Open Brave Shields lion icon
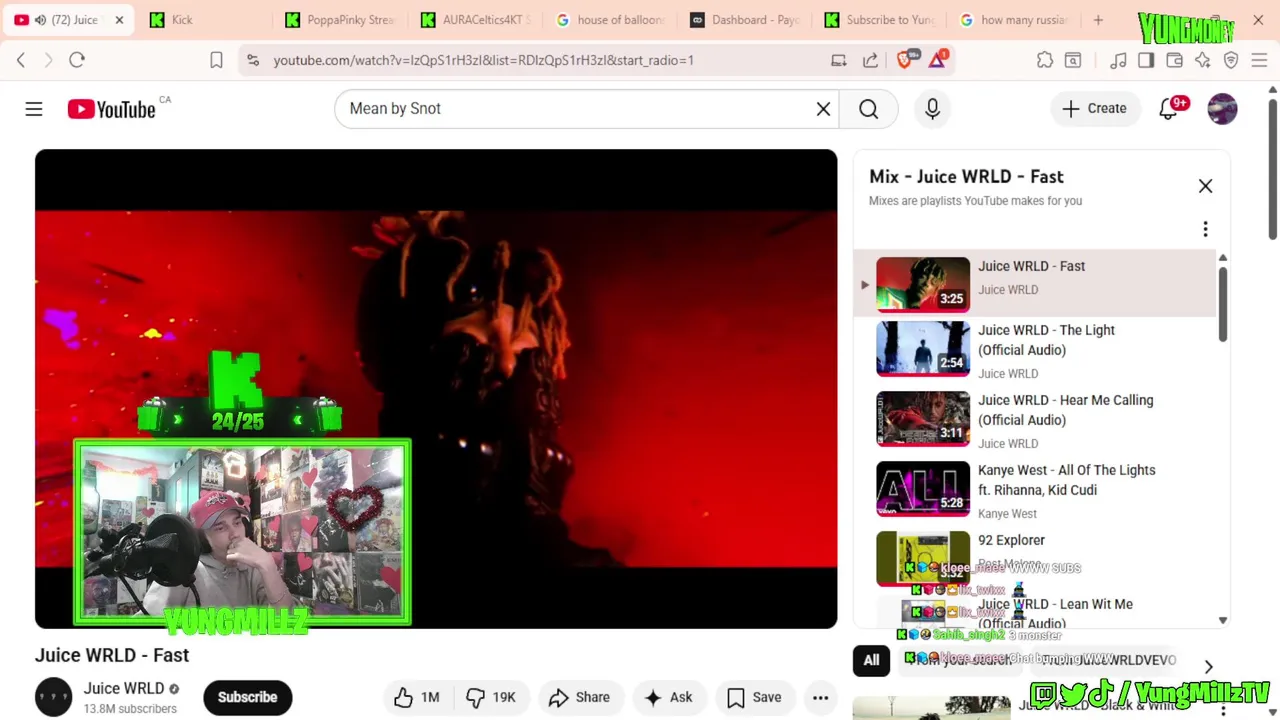 [x=907, y=60]
